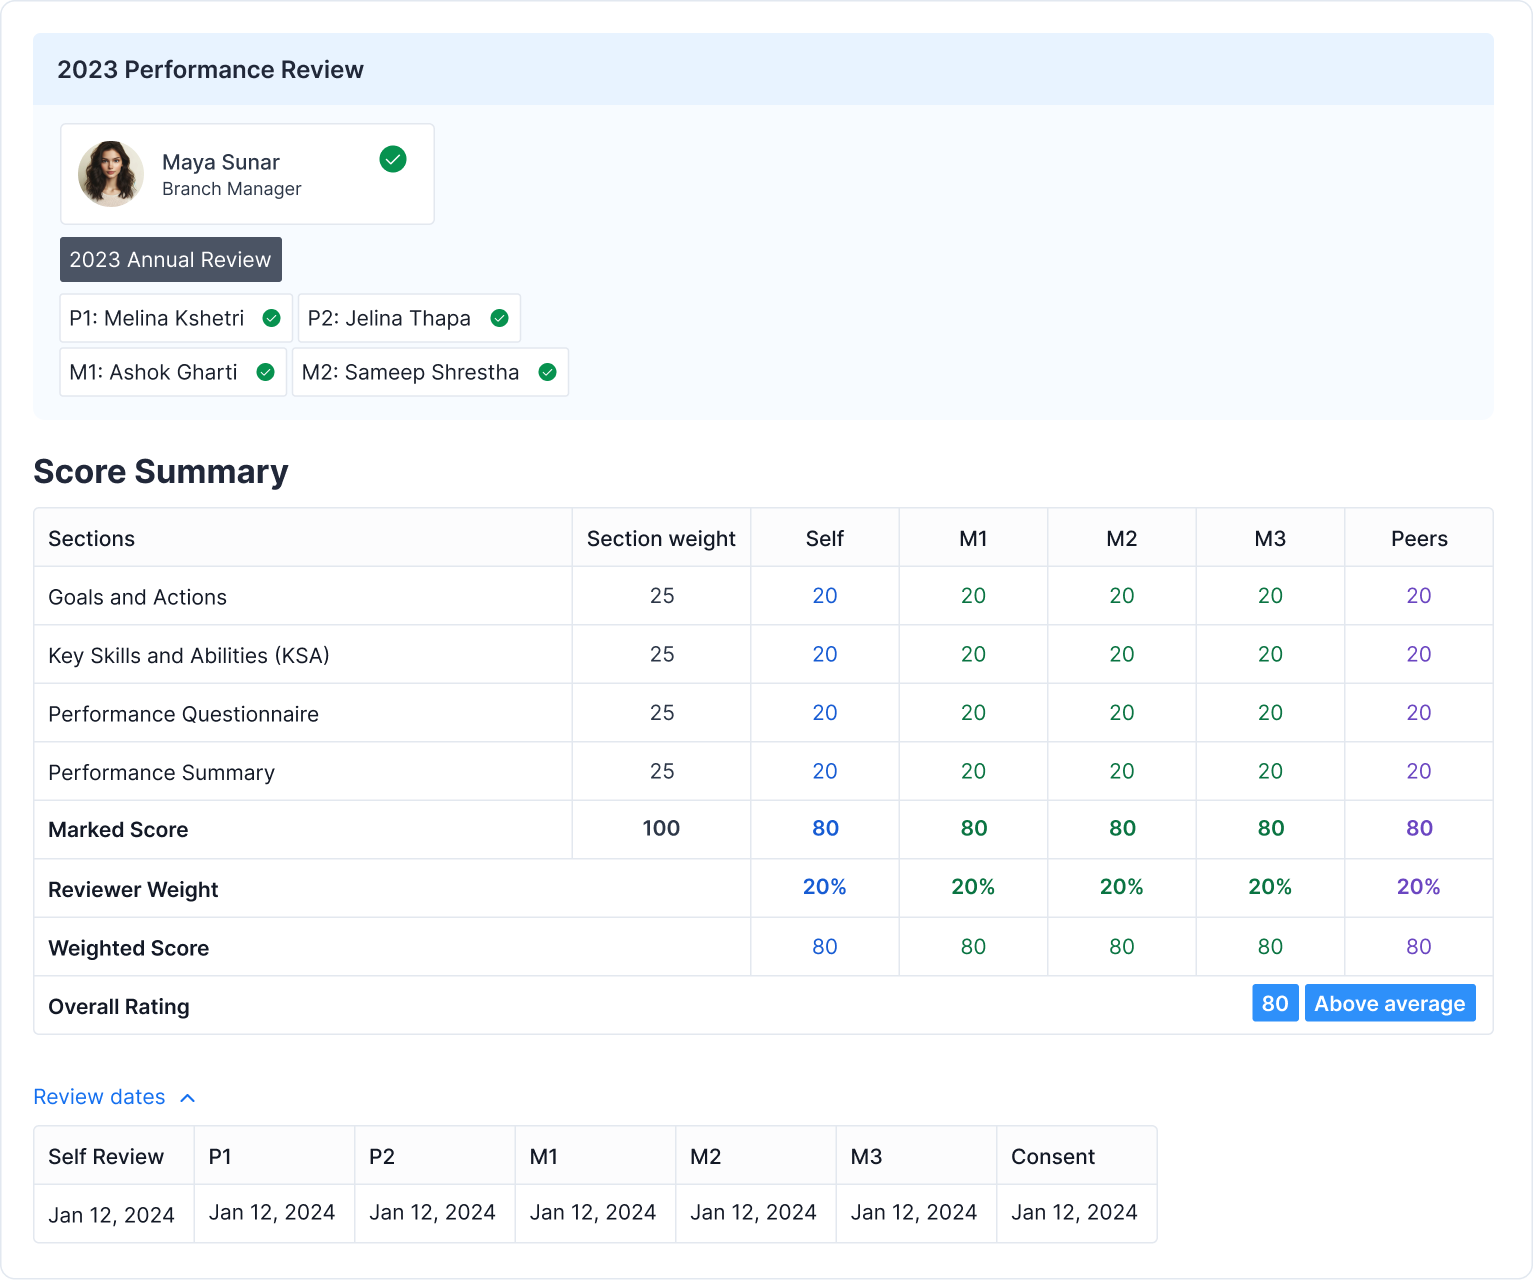Click the Above average rating badge
This screenshot has width=1533, height=1280.
pyautogui.click(x=1390, y=1003)
